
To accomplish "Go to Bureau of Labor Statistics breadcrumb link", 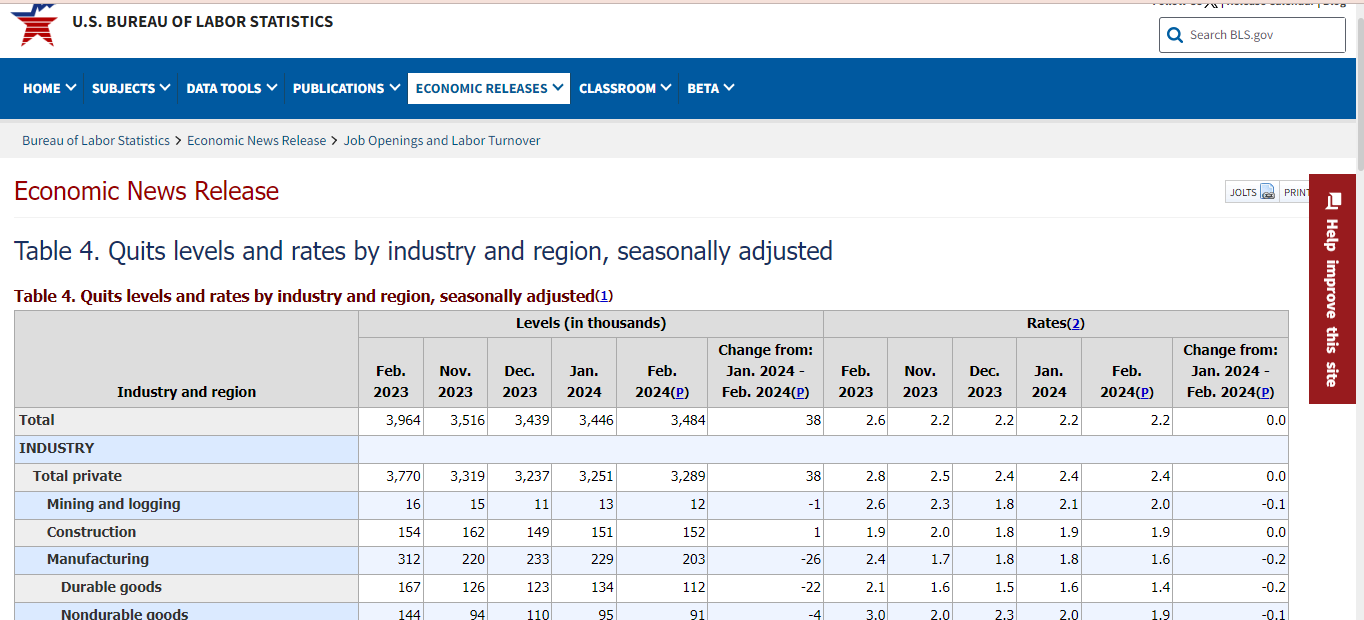I will tap(96, 141).
